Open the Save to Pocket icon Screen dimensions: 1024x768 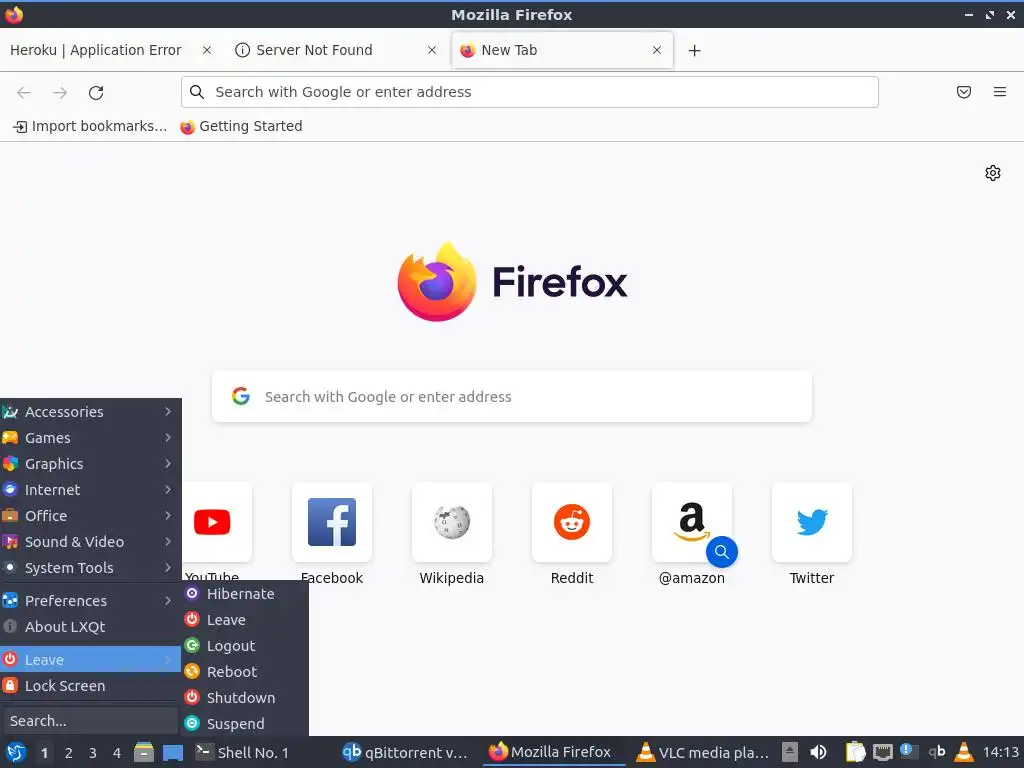point(964,92)
